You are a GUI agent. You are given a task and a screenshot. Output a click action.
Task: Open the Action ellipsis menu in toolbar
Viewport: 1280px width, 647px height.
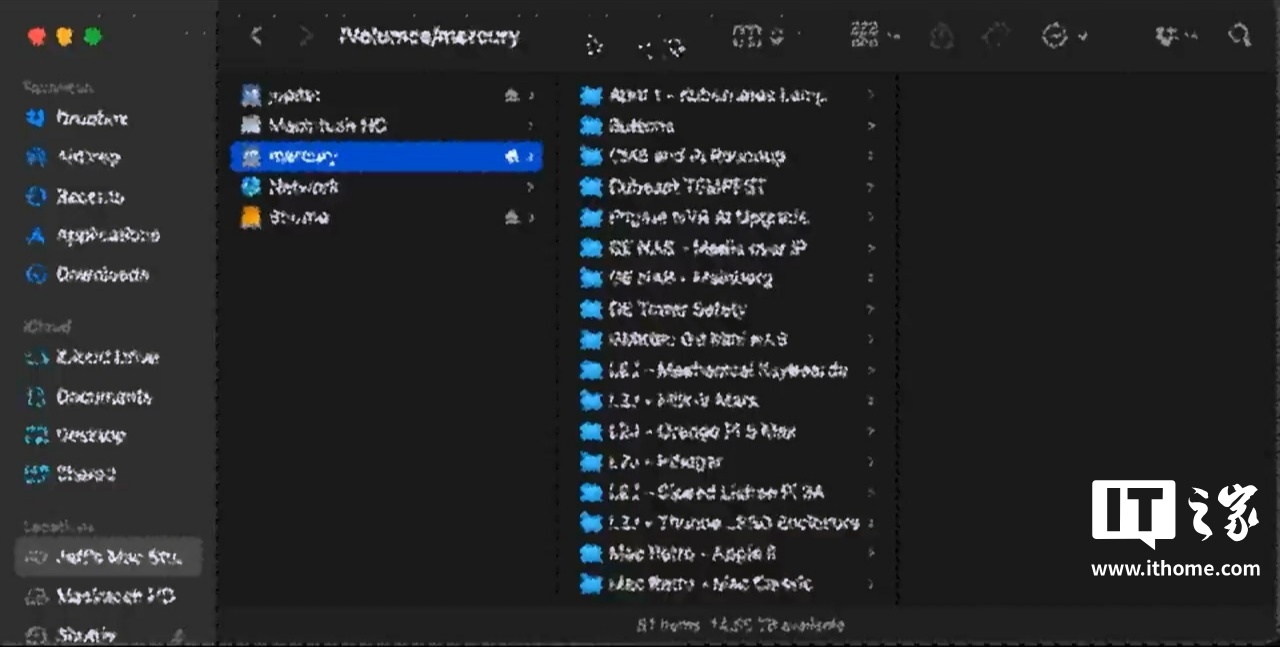pos(1064,37)
